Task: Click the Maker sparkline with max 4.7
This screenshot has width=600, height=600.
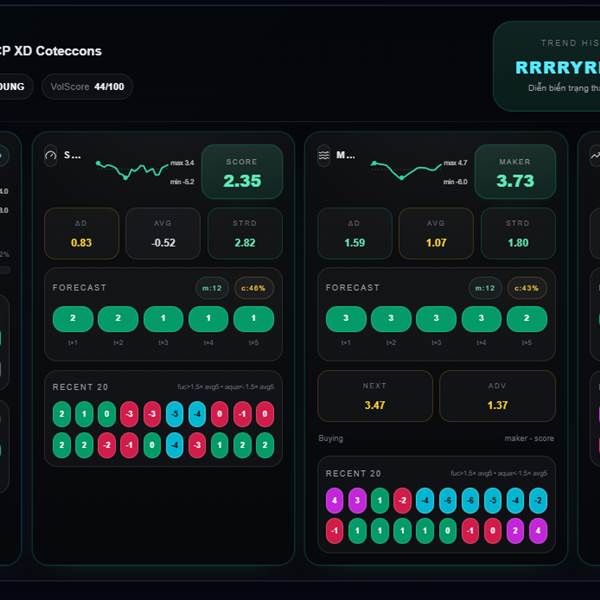Action: [x=406, y=170]
